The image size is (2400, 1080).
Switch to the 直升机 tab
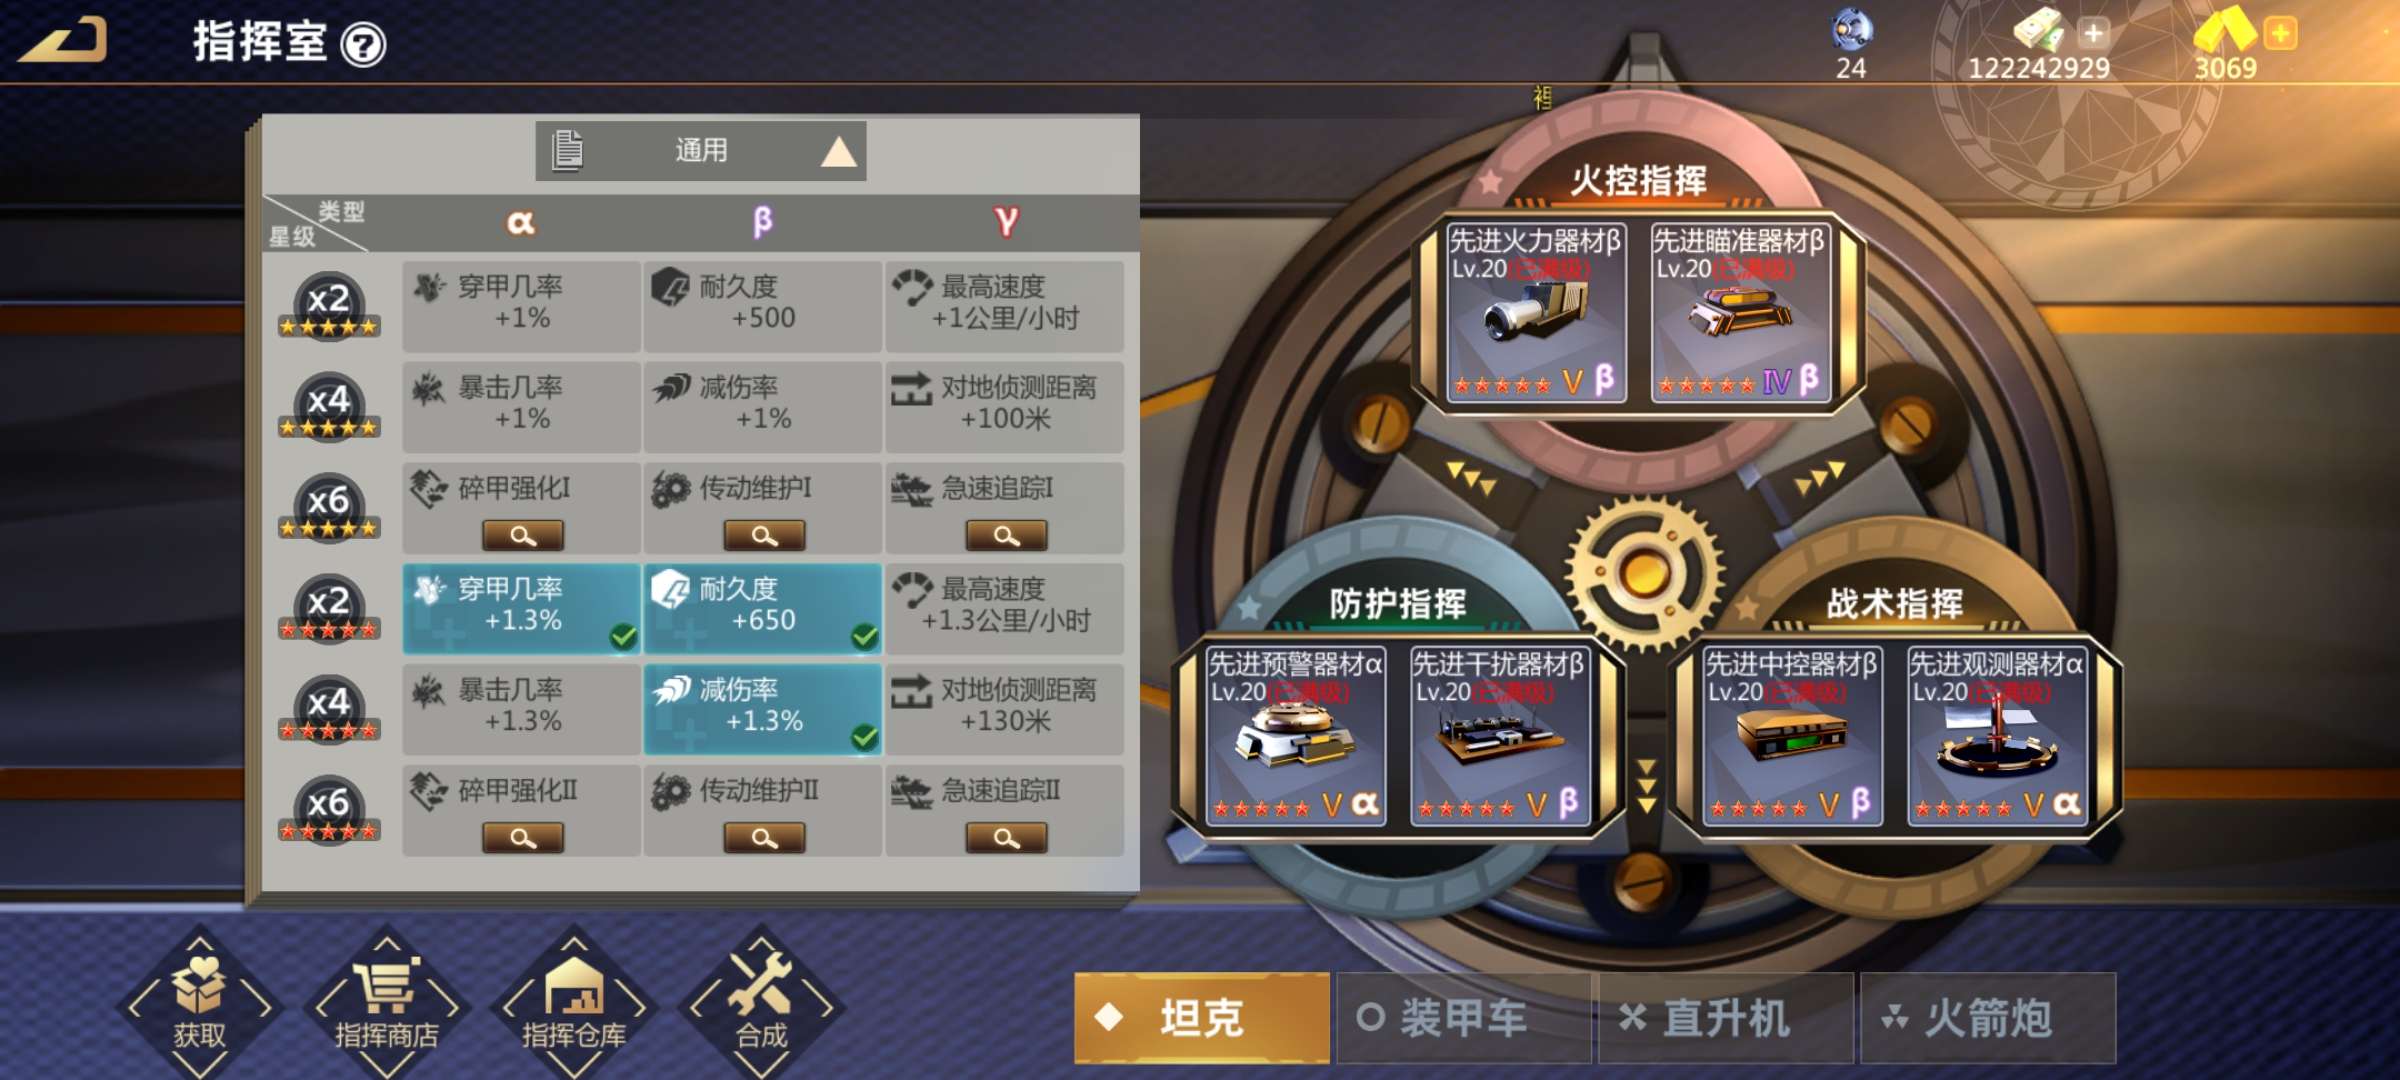click(1726, 1018)
